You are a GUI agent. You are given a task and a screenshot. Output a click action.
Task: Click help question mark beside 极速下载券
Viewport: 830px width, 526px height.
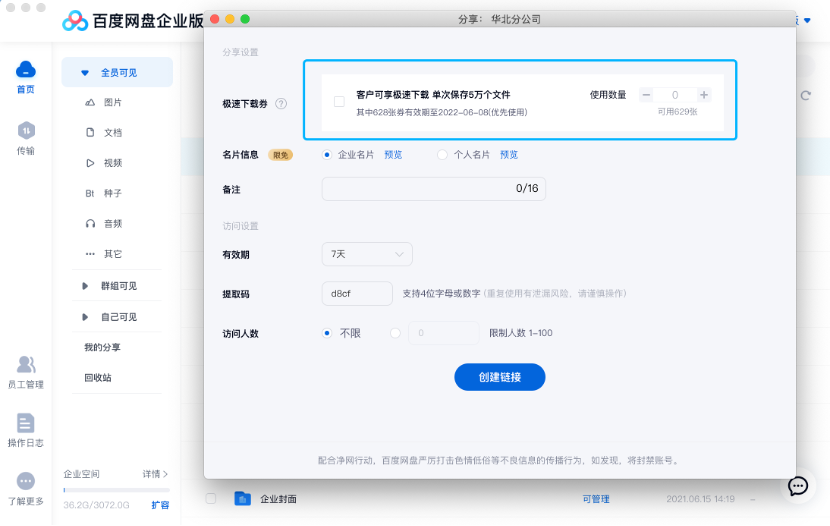point(281,104)
